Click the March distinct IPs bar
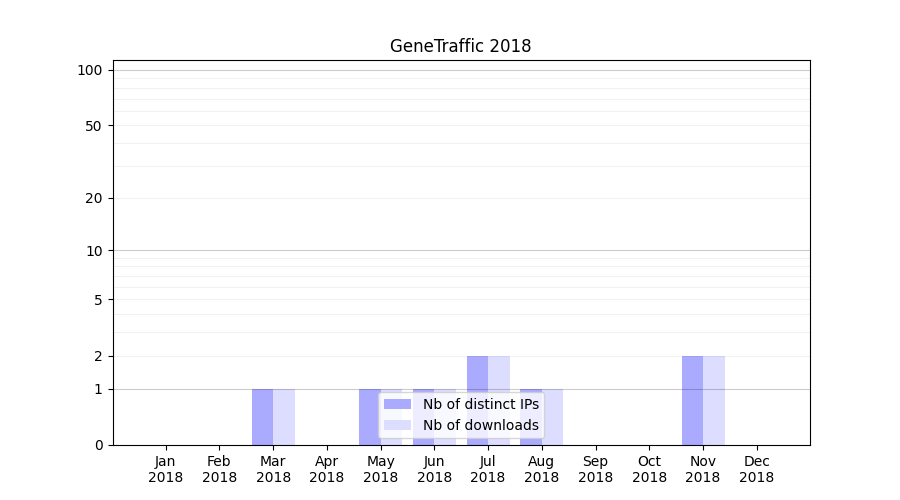900x500 pixels. (x=262, y=417)
